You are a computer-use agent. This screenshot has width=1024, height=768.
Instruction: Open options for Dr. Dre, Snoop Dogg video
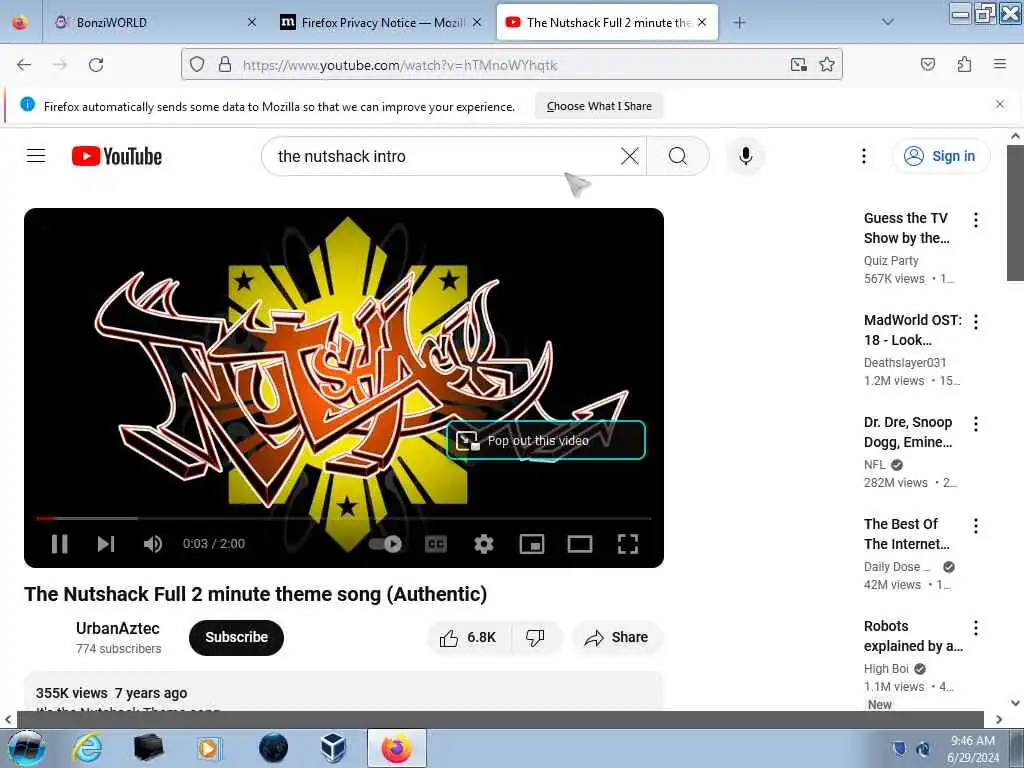click(976, 424)
